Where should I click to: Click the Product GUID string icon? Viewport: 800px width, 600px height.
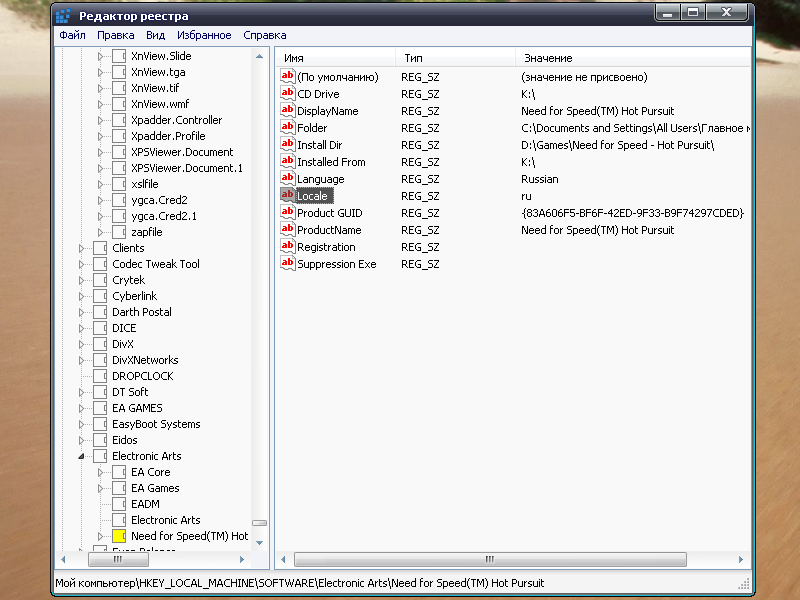click(287, 212)
